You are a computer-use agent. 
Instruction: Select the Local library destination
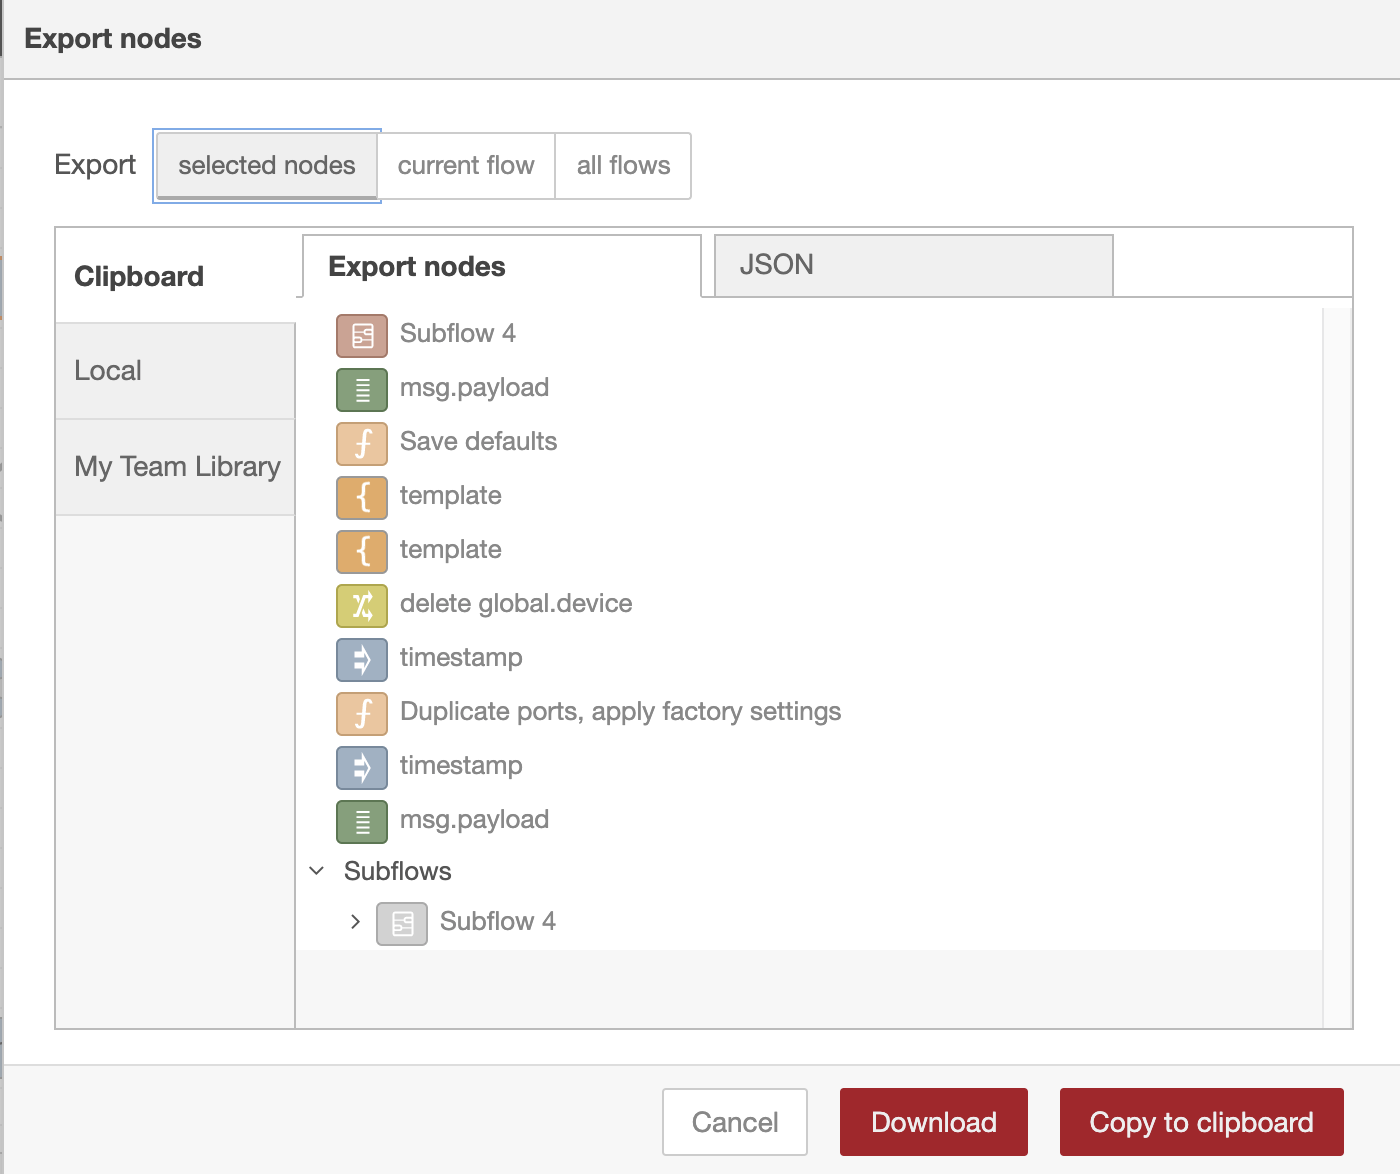175,371
